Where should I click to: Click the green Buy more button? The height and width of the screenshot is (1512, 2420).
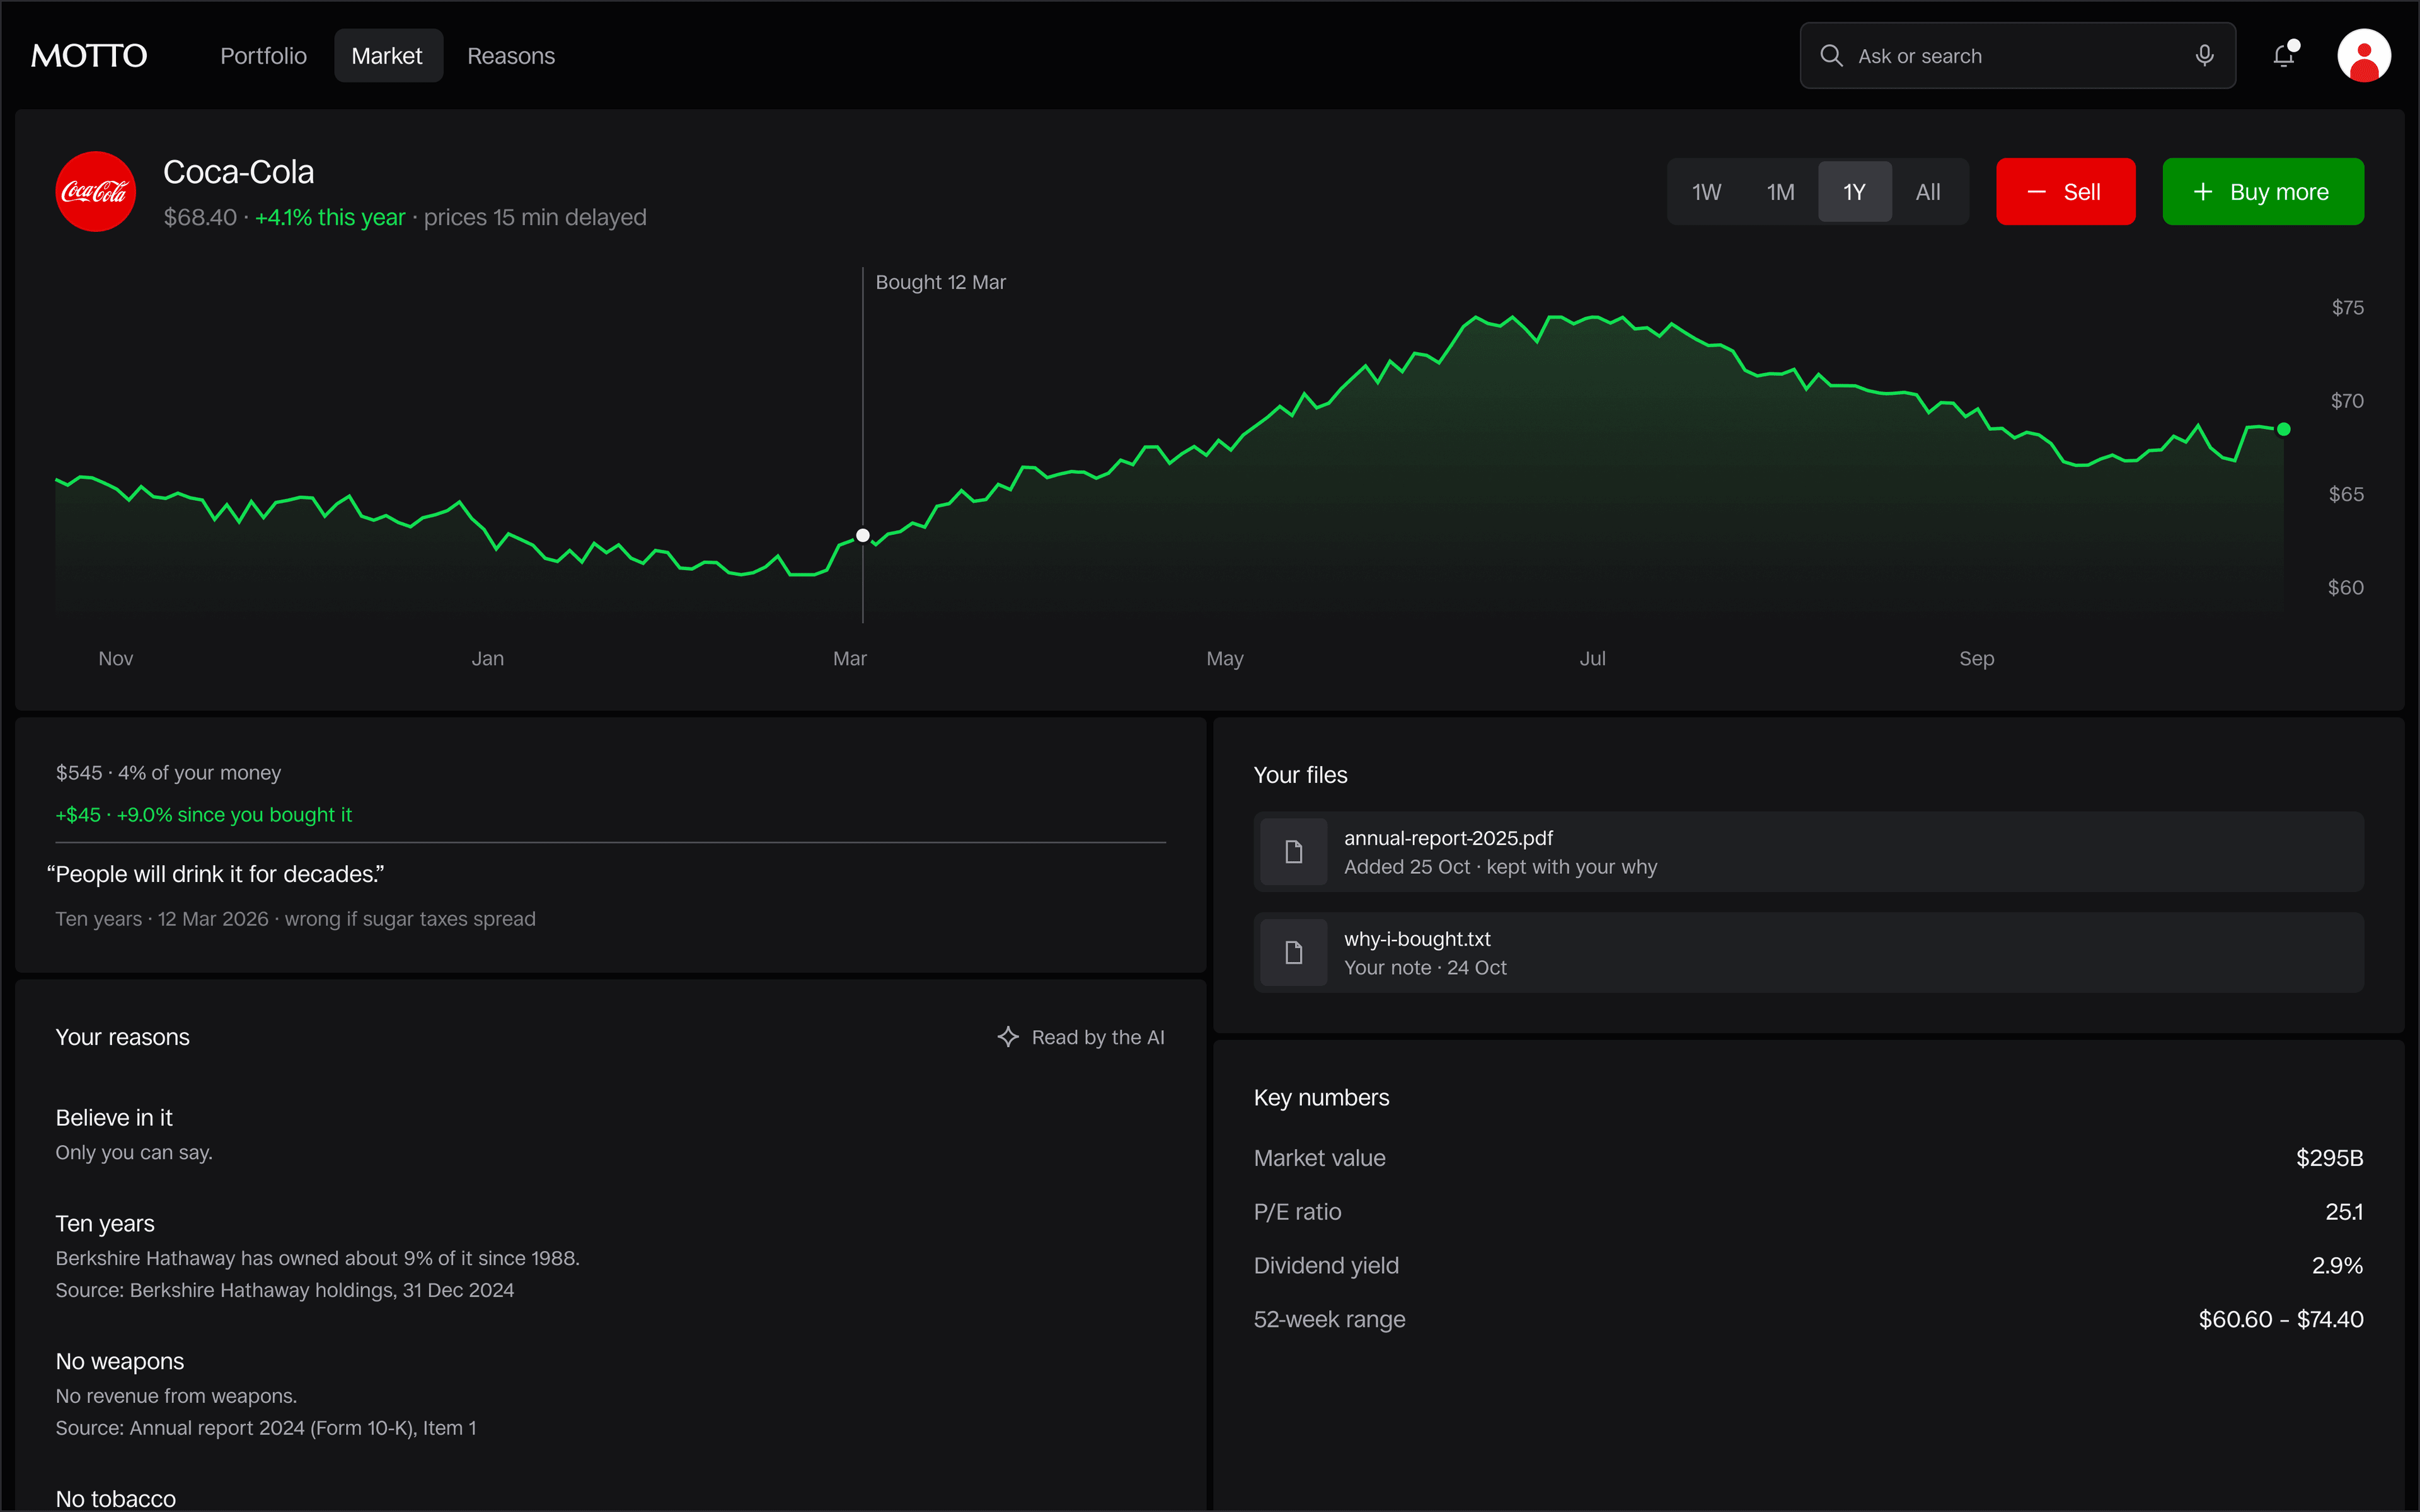2262,192
